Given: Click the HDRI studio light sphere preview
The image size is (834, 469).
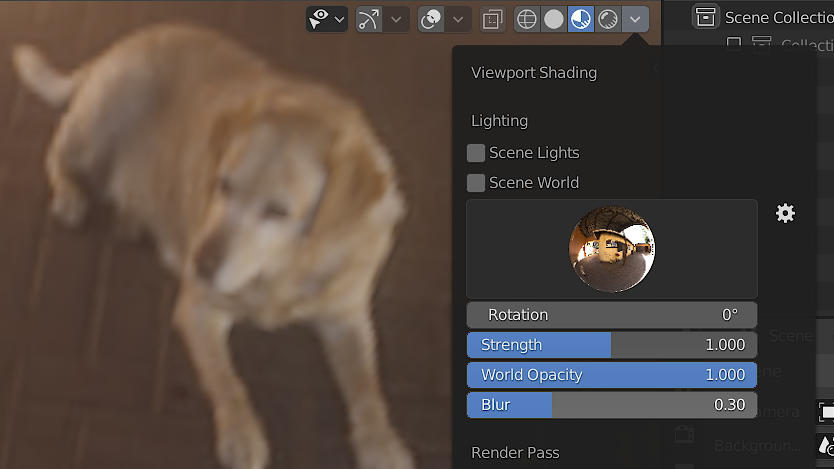Looking at the screenshot, I should click(612, 249).
